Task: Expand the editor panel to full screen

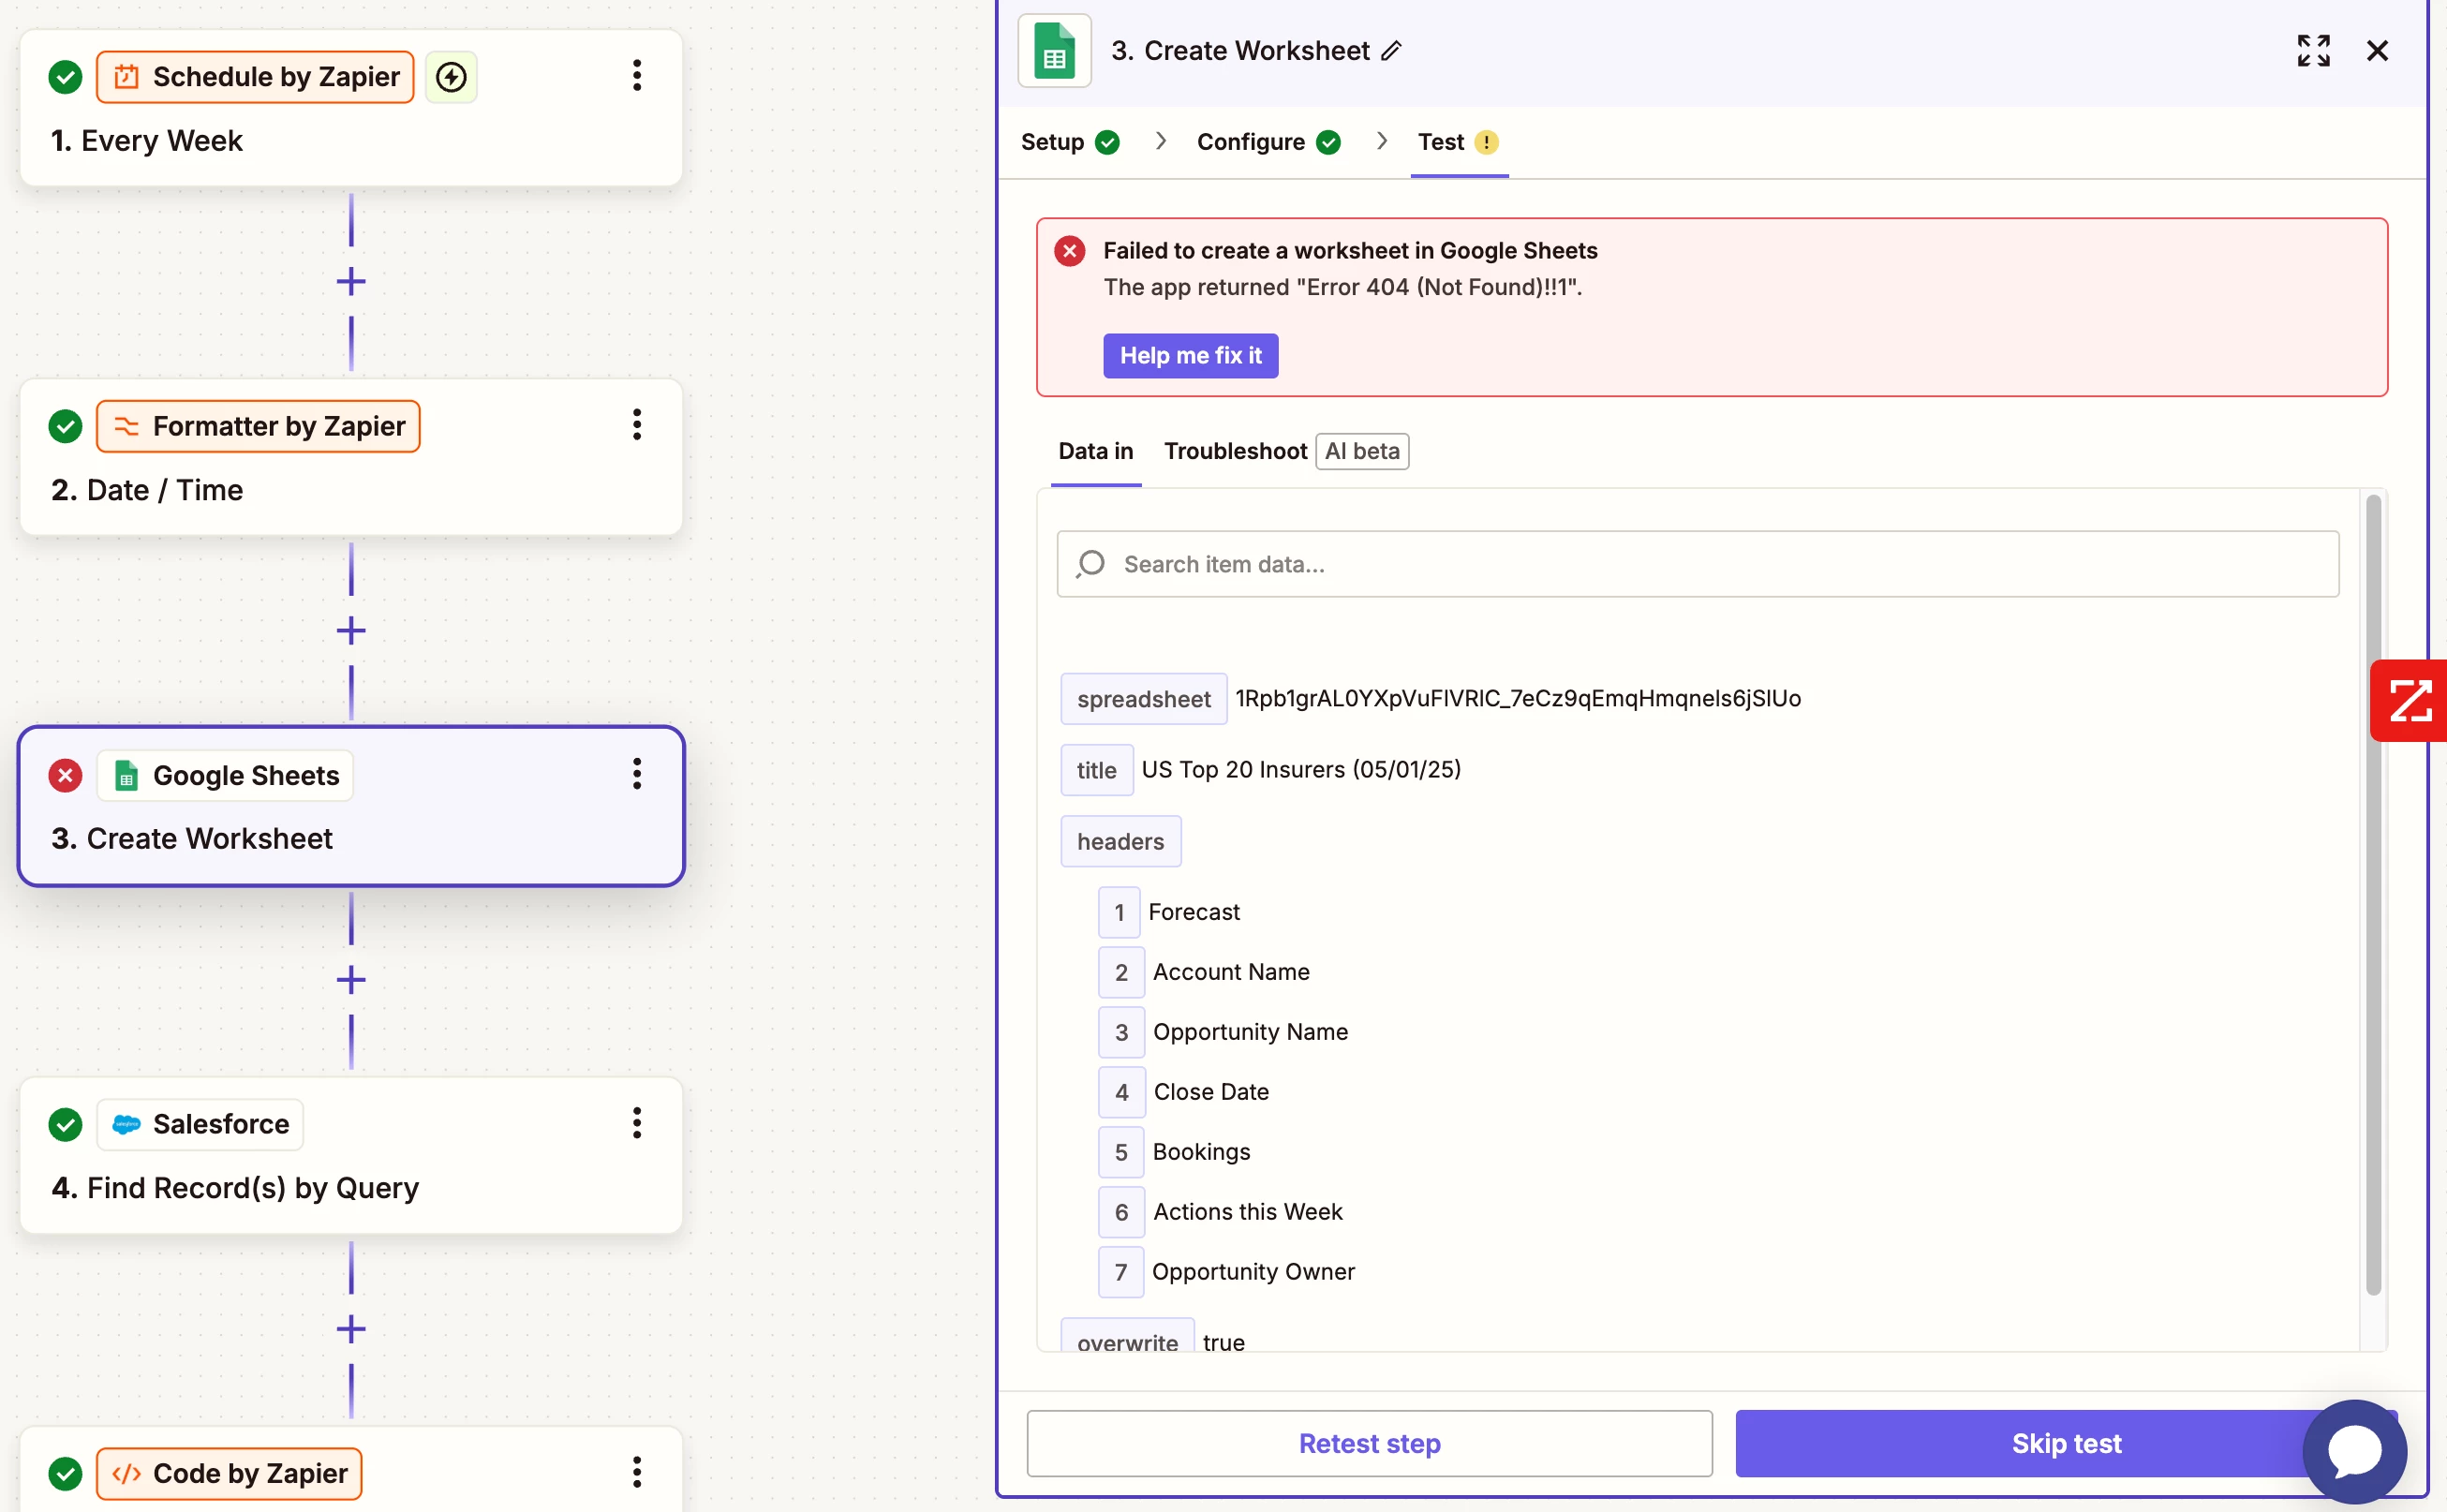Action: (2313, 51)
